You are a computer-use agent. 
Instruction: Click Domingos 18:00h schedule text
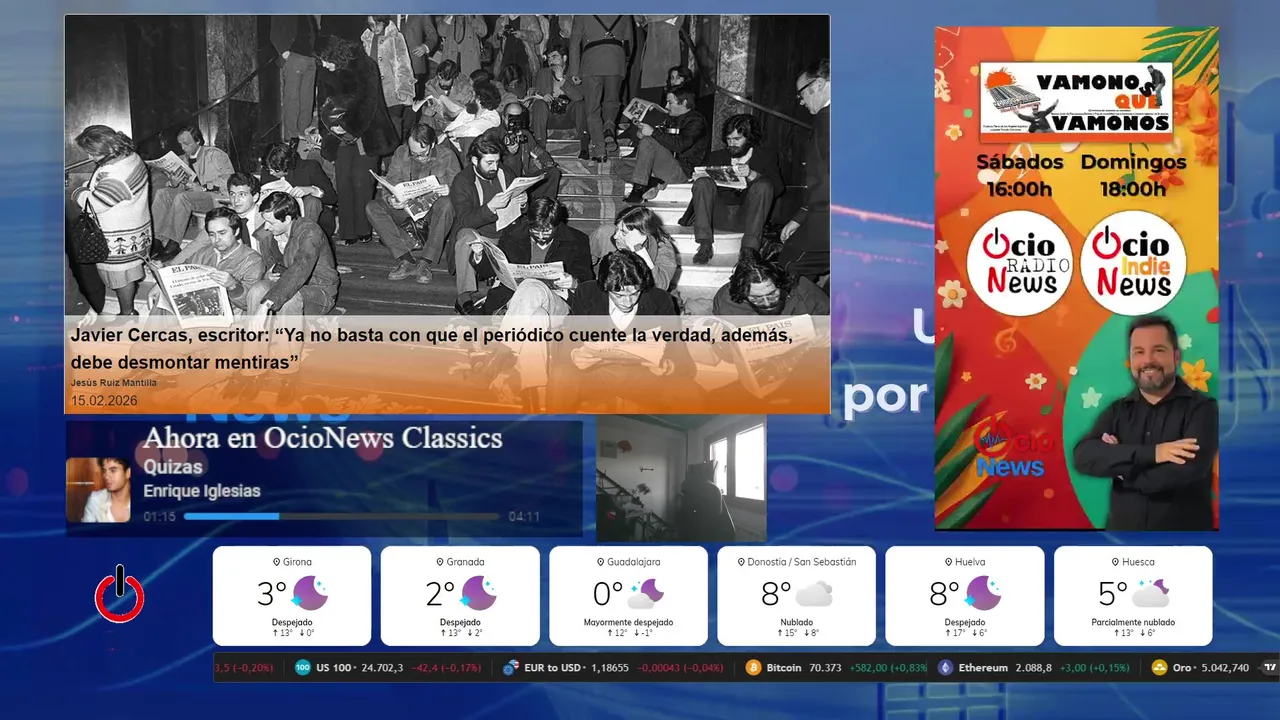tap(1133, 174)
